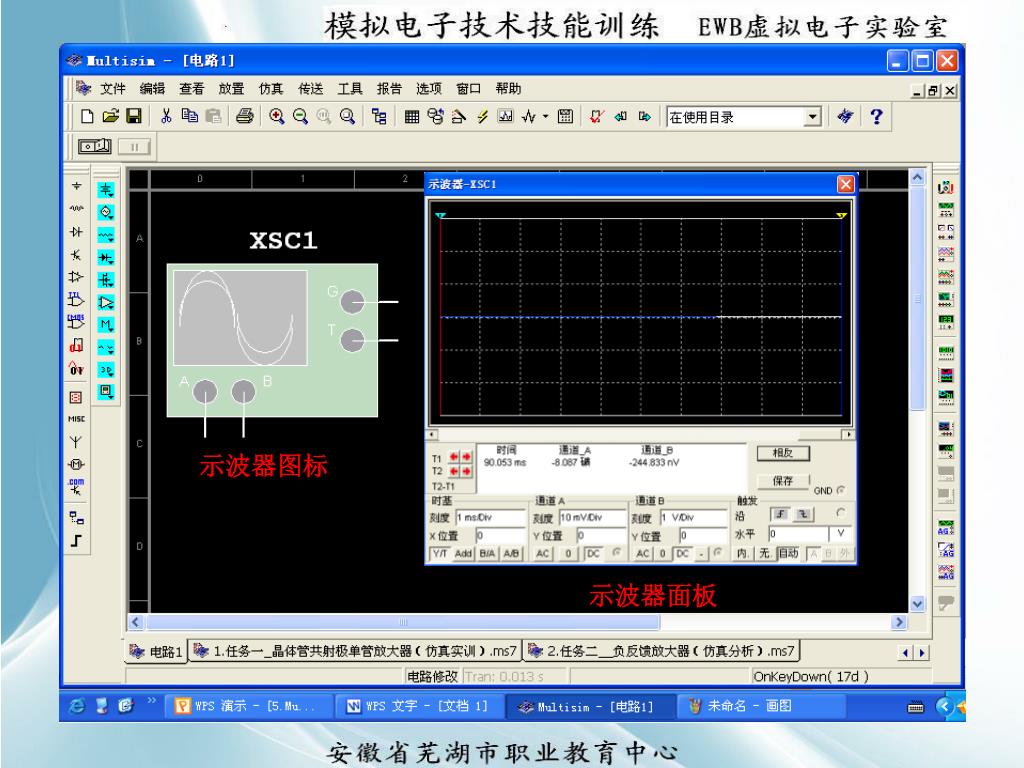1024x768 pixels.
Task: Select the rising trigger edge
Action: point(780,515)
